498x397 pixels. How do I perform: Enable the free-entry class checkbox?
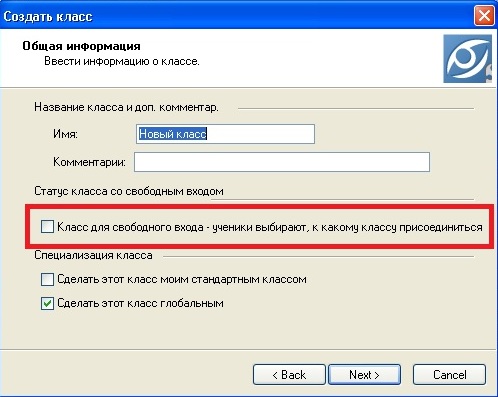pos(47,227)
